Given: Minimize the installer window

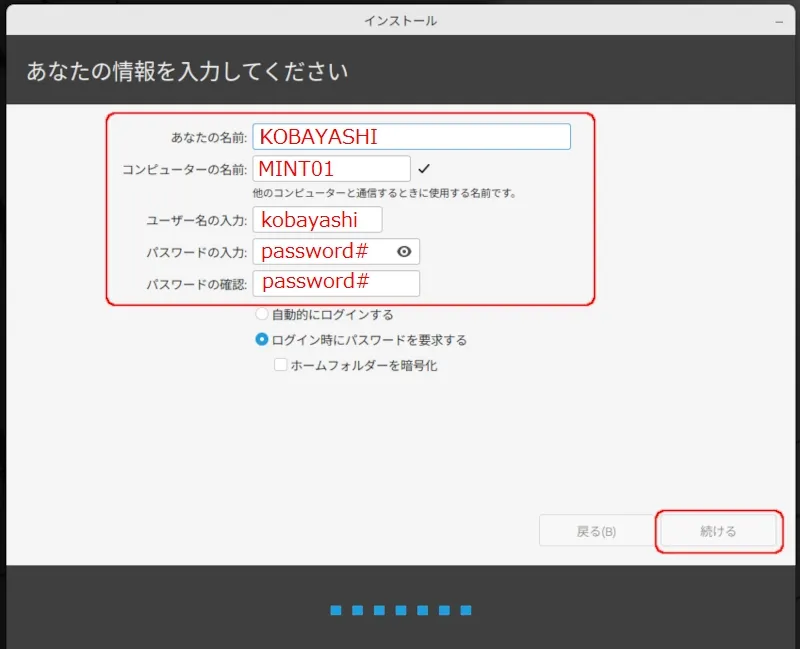Looking at the screenshot, I should [x=778, y=20].
